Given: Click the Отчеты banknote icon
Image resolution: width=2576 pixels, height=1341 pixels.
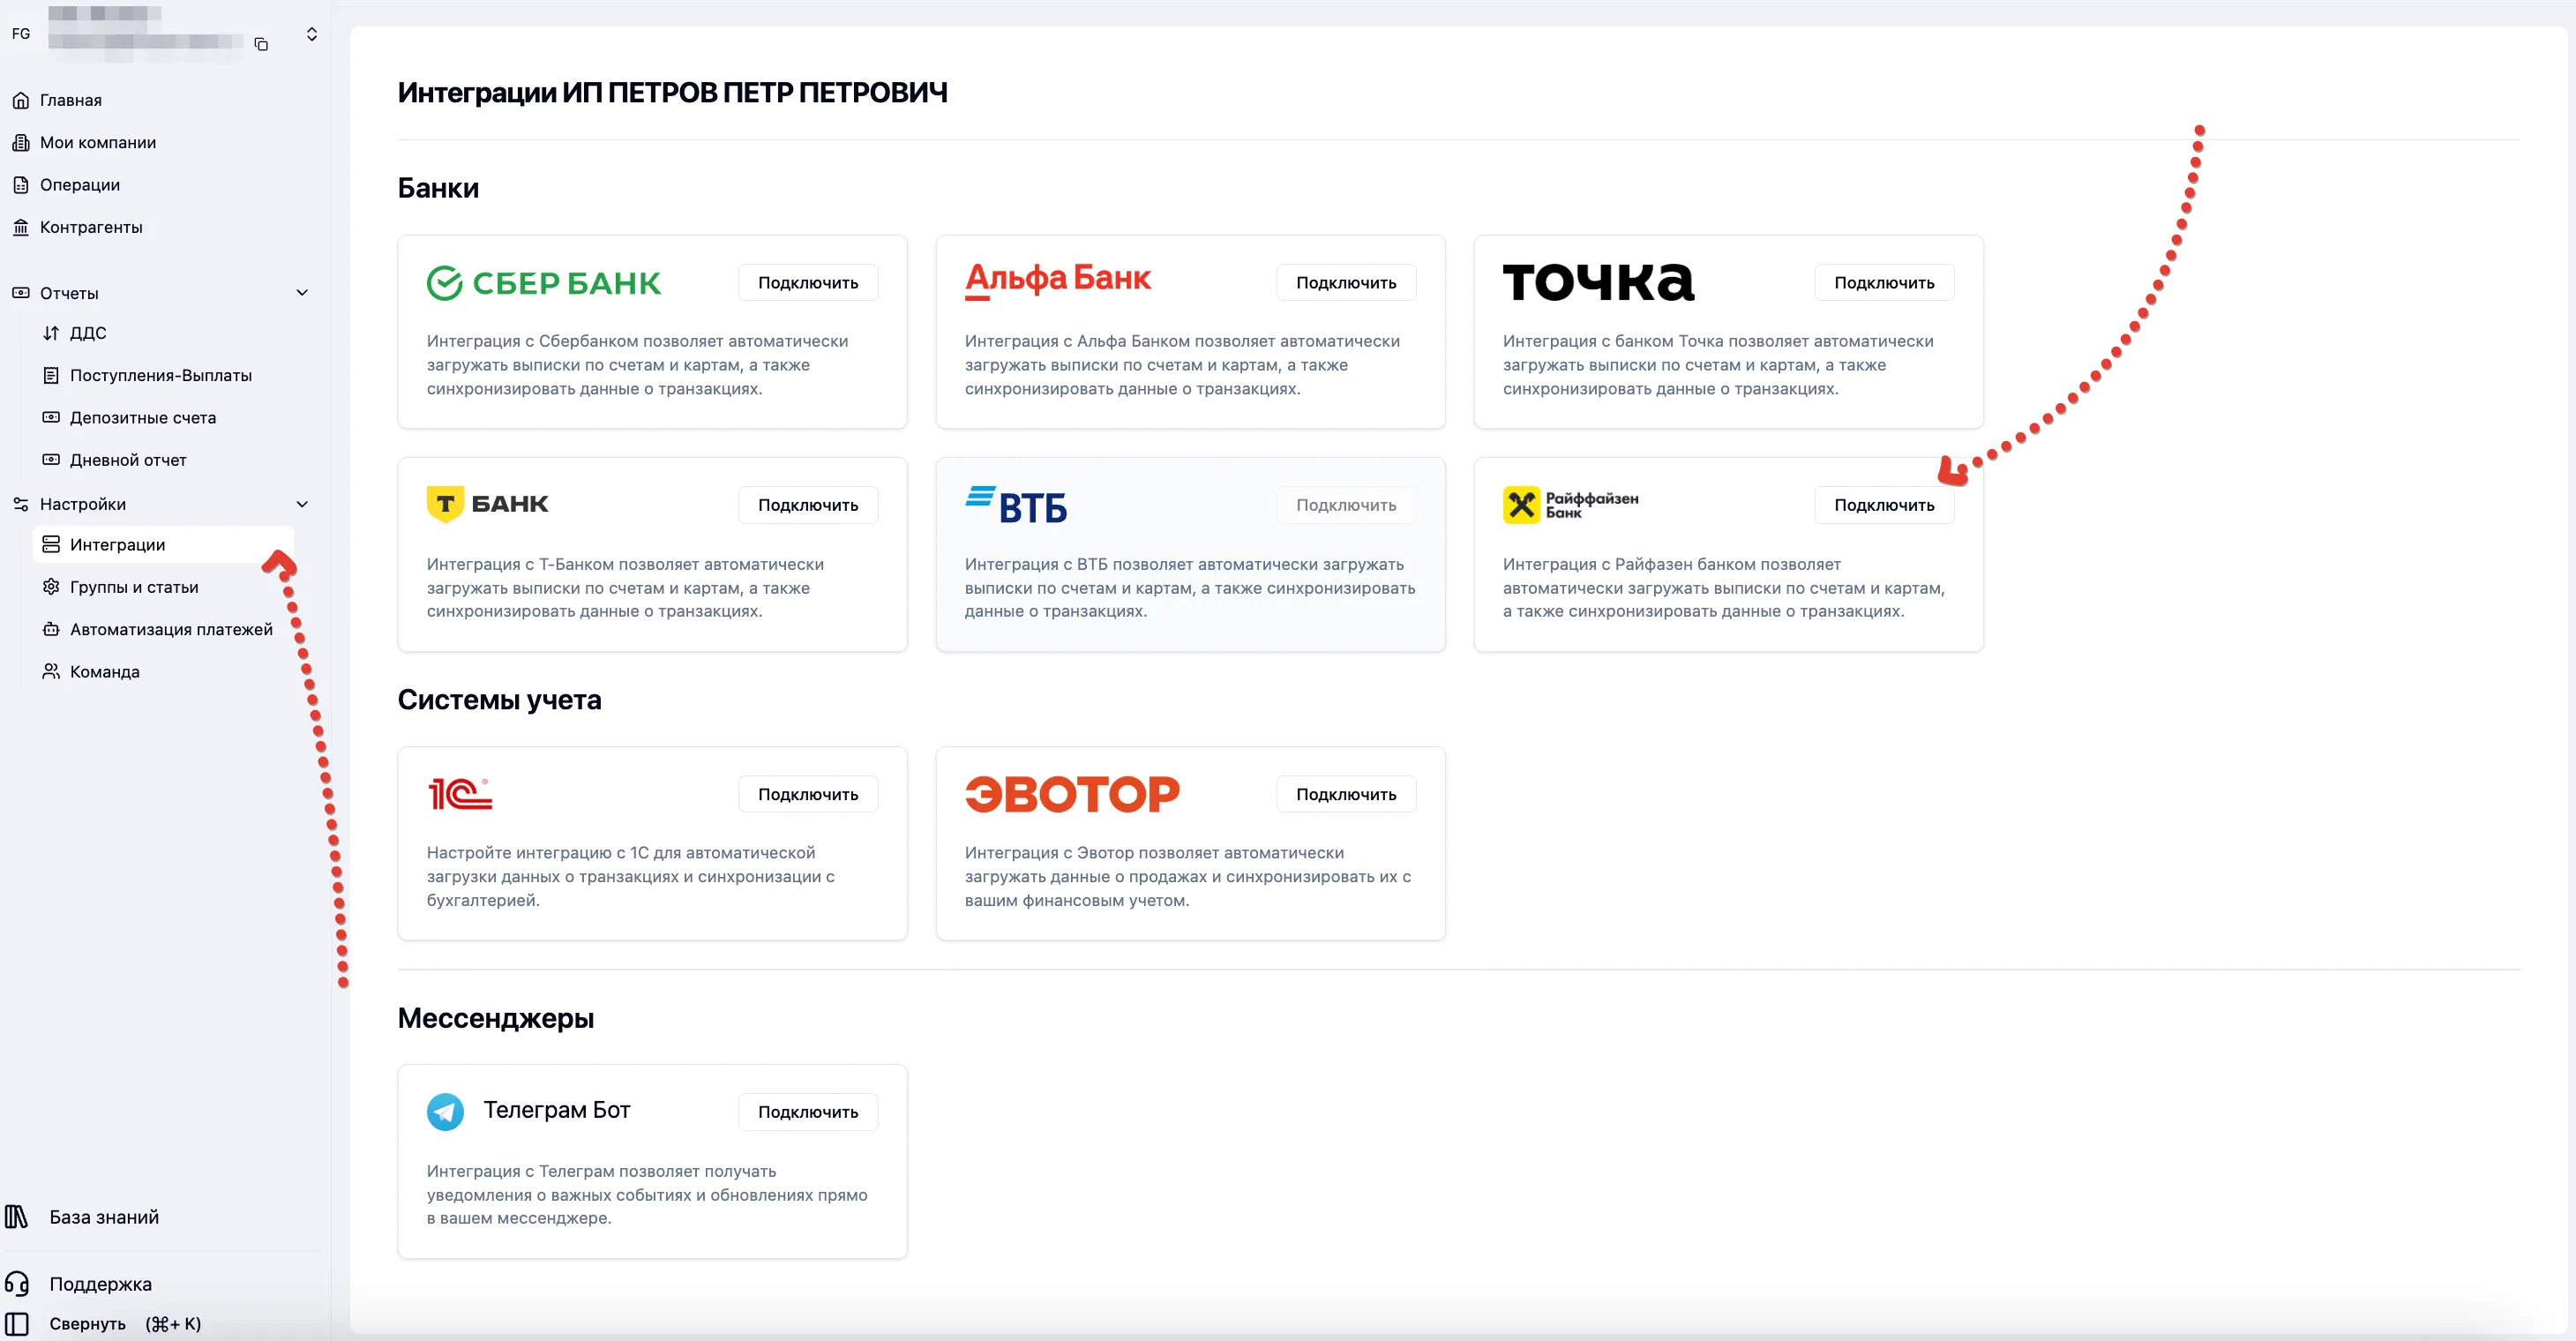Looking at the screenshot, I should pos(21,293).
